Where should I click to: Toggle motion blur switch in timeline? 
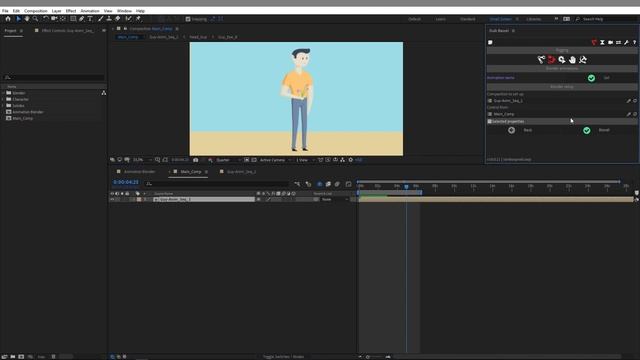point(337,184)
